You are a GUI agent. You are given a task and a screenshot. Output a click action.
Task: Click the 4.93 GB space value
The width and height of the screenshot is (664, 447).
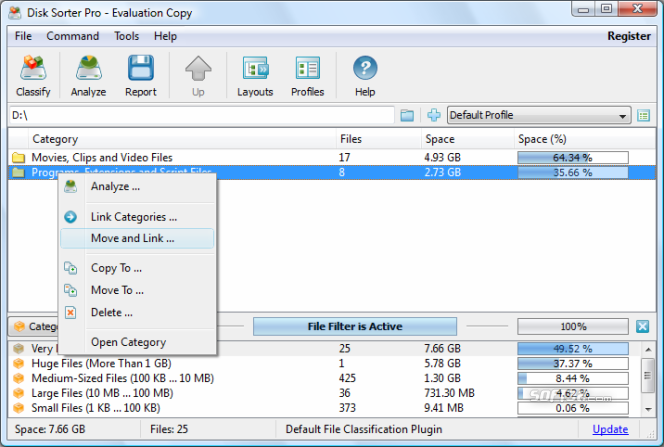tap(443, 157)
